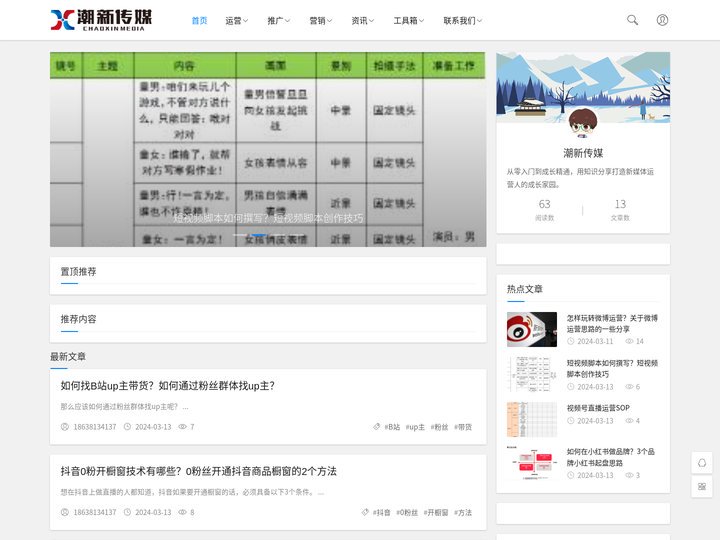
Task: Expand the 推广 menu
Action: point(279,20)
